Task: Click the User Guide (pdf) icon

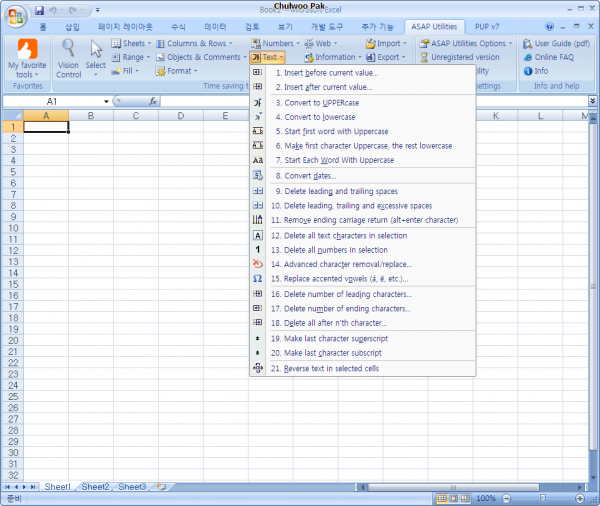Action: click(528, 44)
